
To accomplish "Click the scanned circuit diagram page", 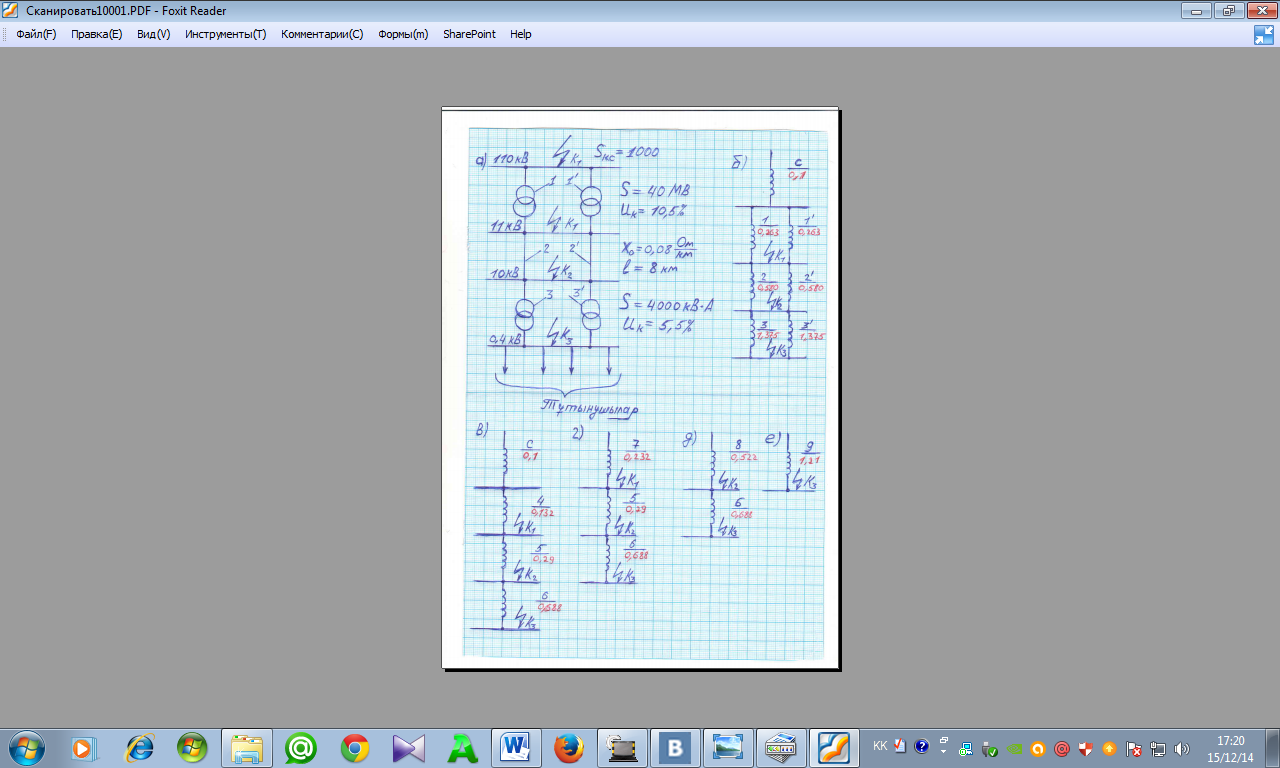I will (640, 388).
